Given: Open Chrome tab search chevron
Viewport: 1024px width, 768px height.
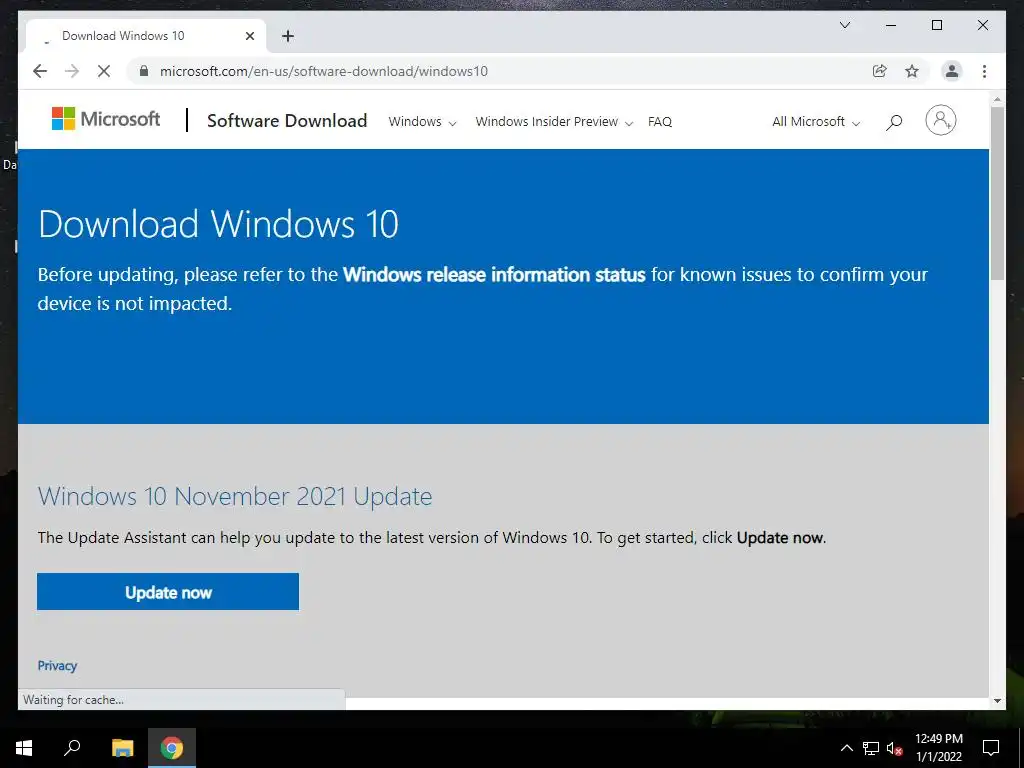Looking at the screenshot, I should point(845,25).
